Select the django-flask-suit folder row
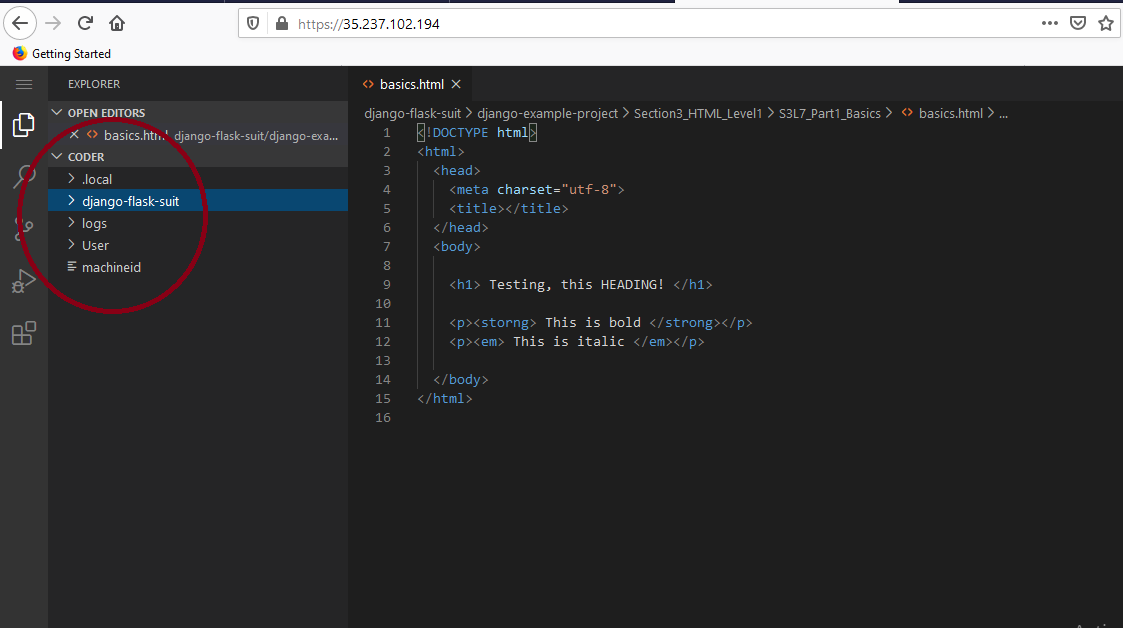This screenshot has width=1123, height=628. click(198, 201)
